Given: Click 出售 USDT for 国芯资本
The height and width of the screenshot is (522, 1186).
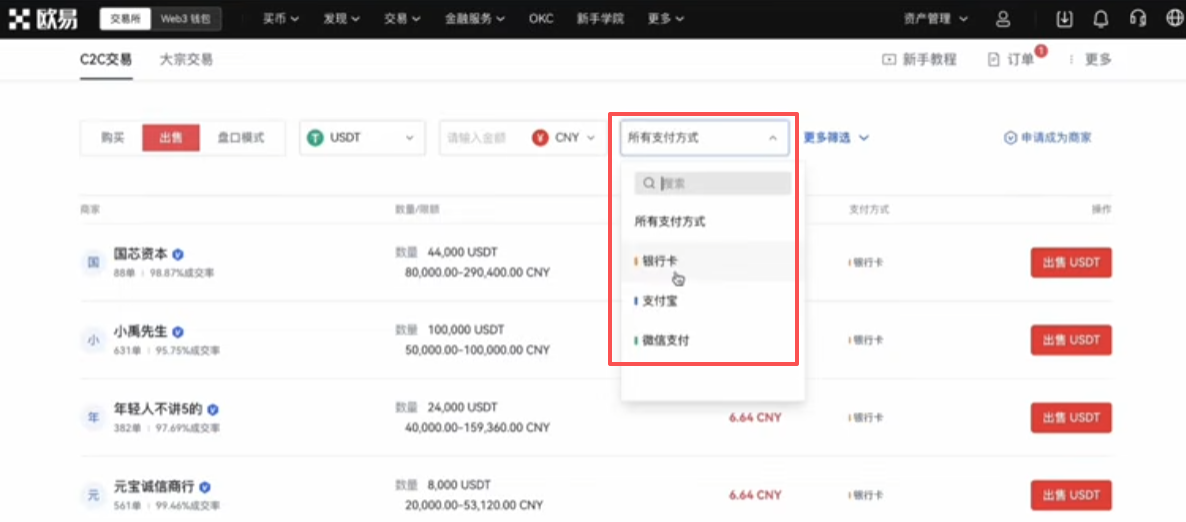Looking at the screenshot, I should pyautogui.click(x=1071, y=263).
